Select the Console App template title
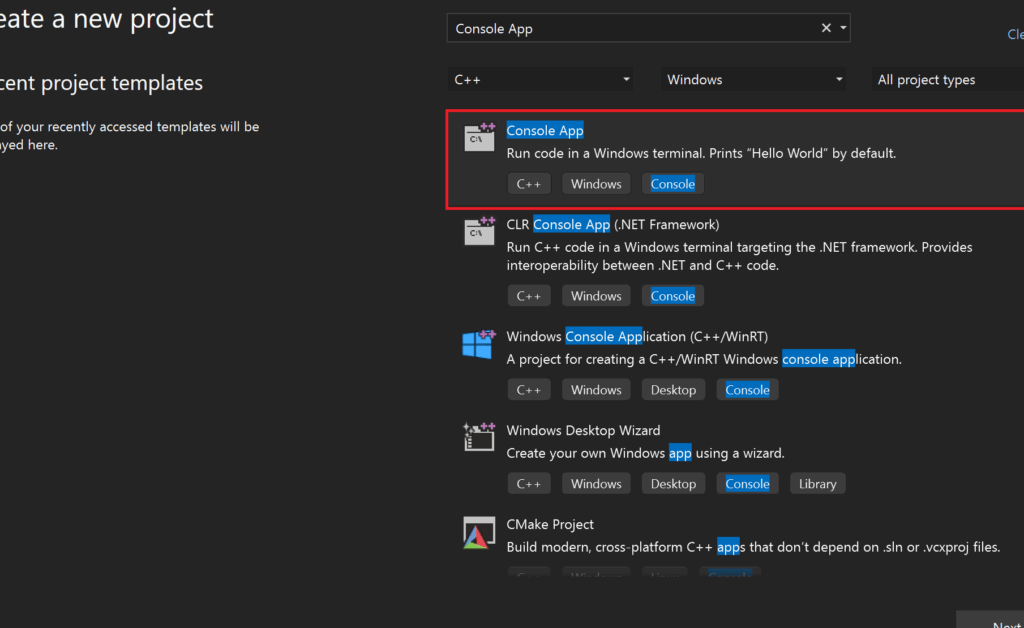Screen dimensions: 1024x628 (x=545, y=131)
